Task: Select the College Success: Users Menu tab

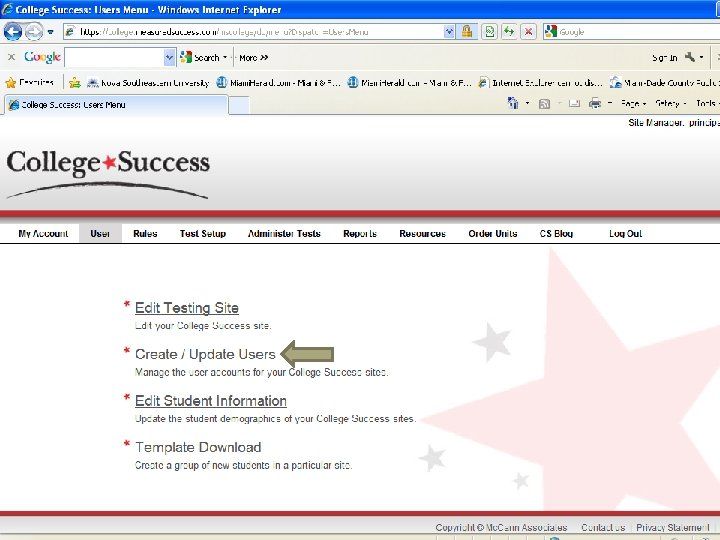Action: (x=116, y=105)
